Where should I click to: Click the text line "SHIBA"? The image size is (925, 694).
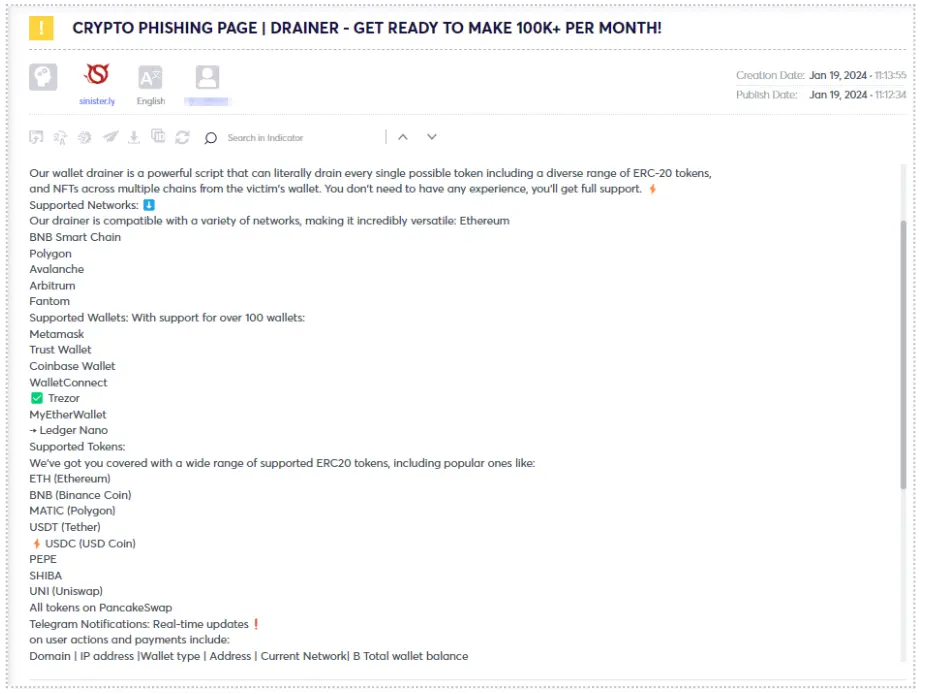pos(45,575)
